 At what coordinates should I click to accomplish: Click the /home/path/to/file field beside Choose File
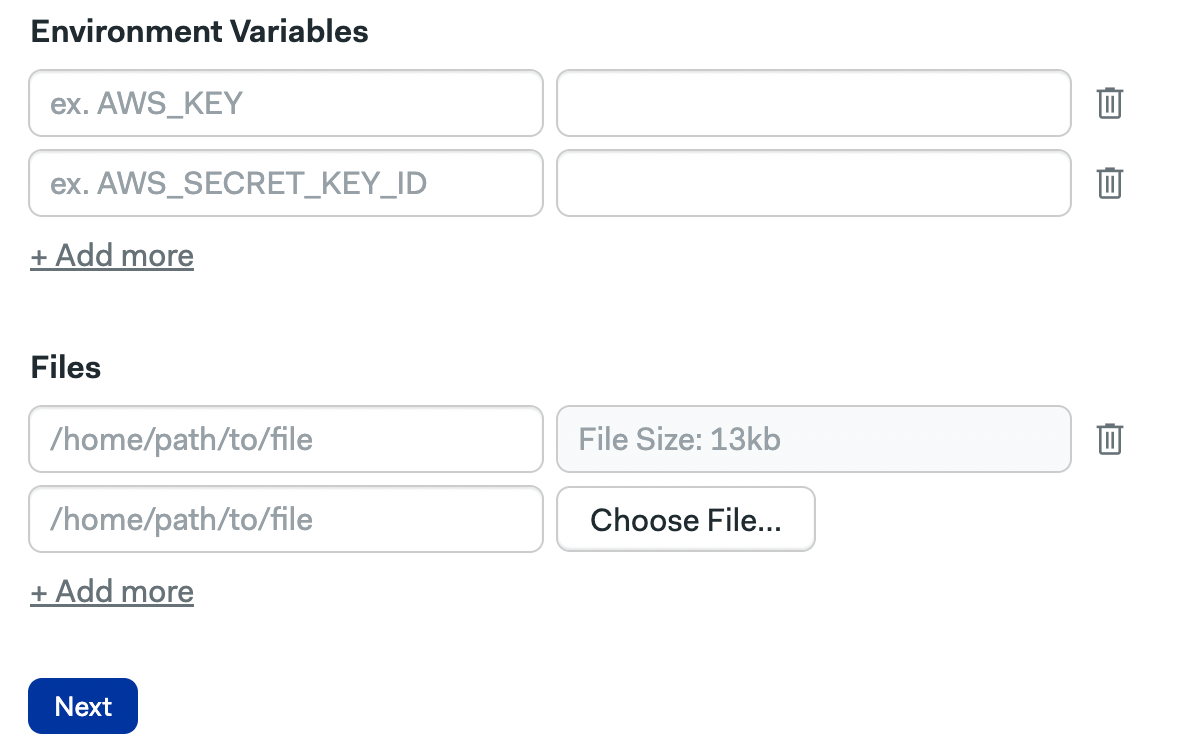click(x=286, y=519)
